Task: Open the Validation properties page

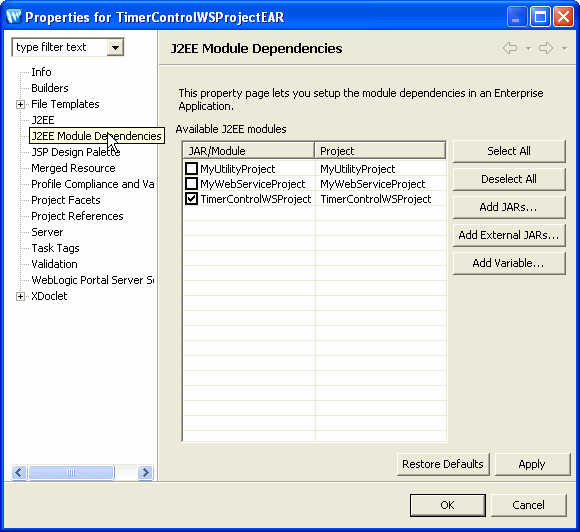Action: pos(54,264)
